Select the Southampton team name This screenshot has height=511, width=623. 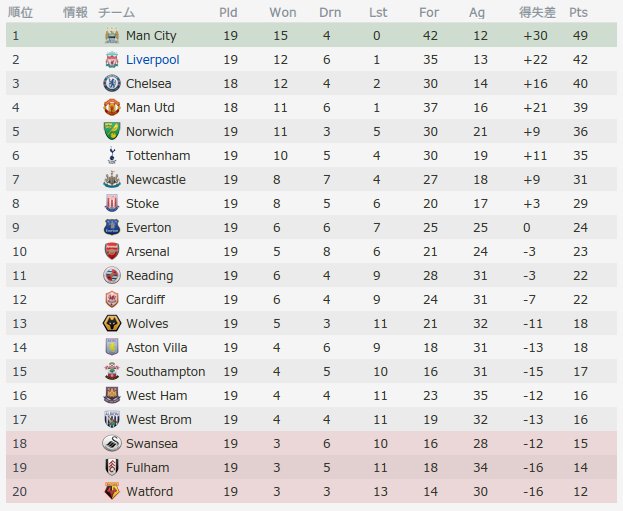166,372
